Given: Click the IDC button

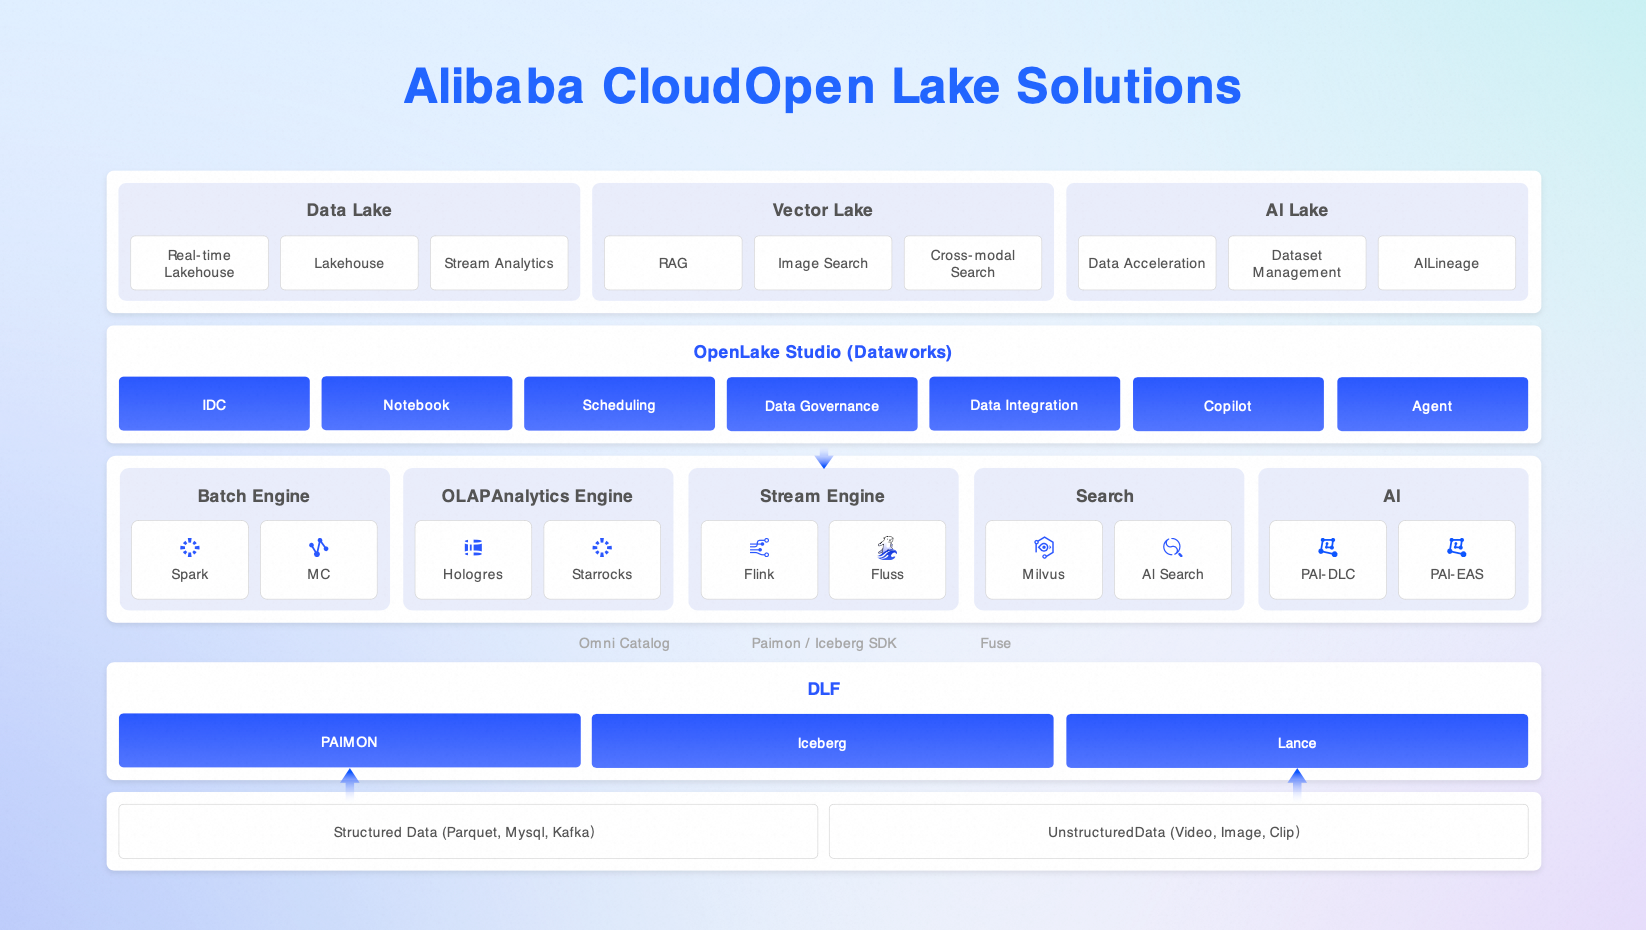Looking at the screenshot, I should click(x=214, y=404).
